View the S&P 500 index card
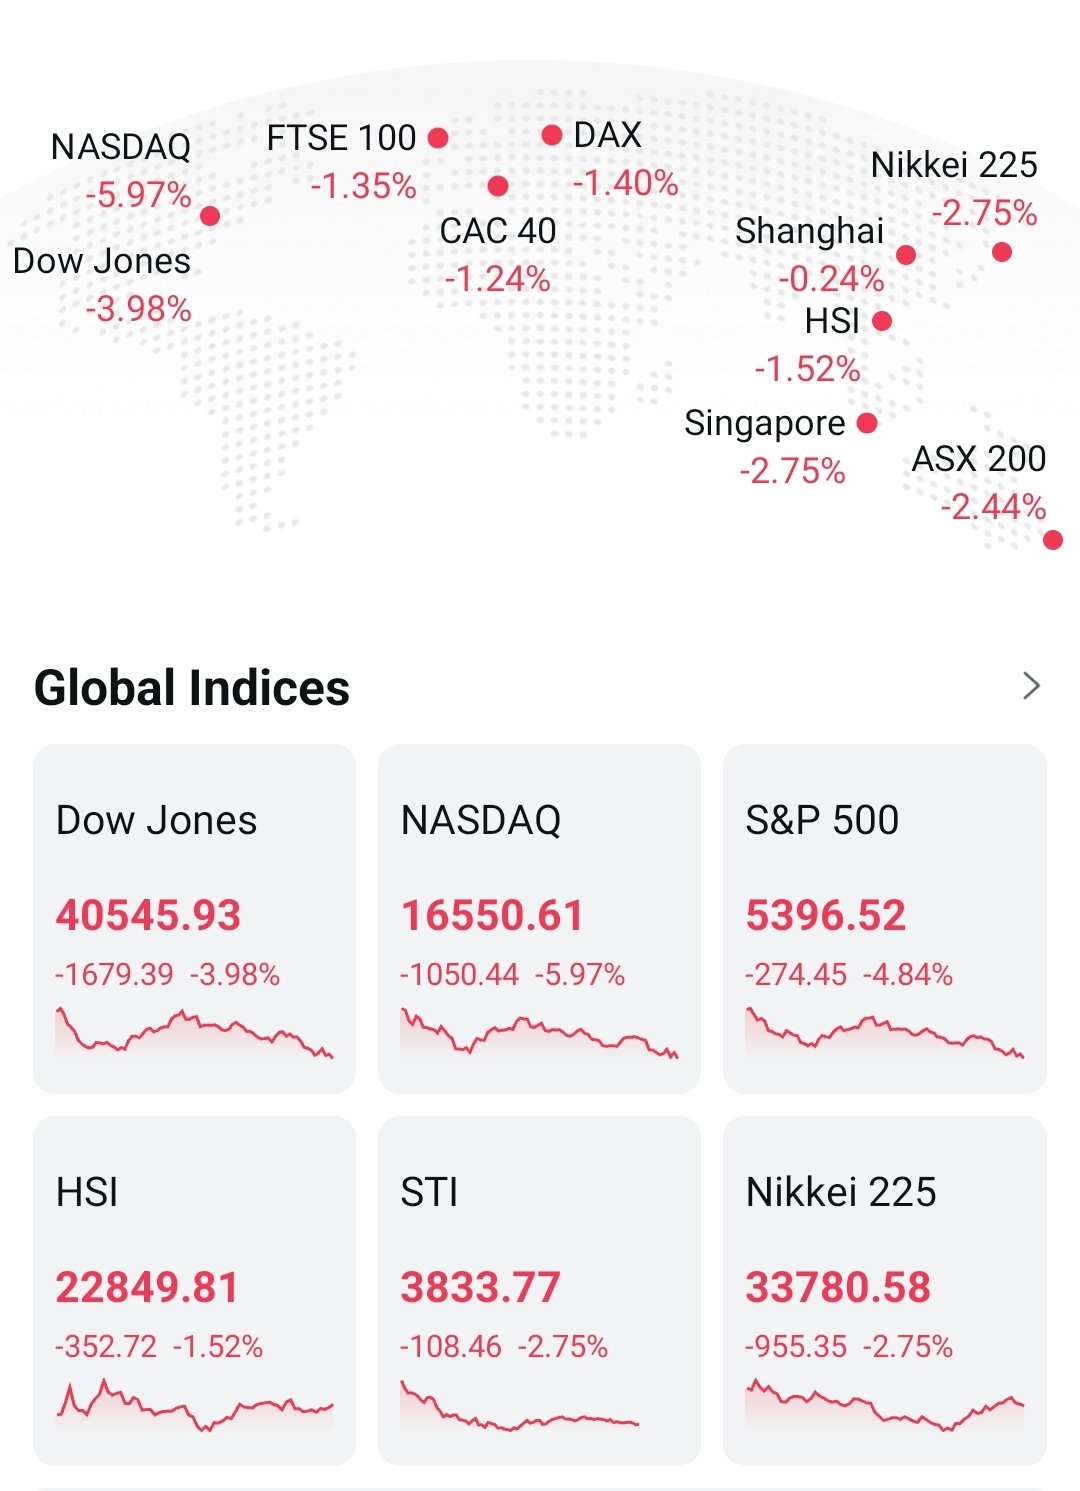The width and height of the screenshot is (1080, 1491). 884,918
